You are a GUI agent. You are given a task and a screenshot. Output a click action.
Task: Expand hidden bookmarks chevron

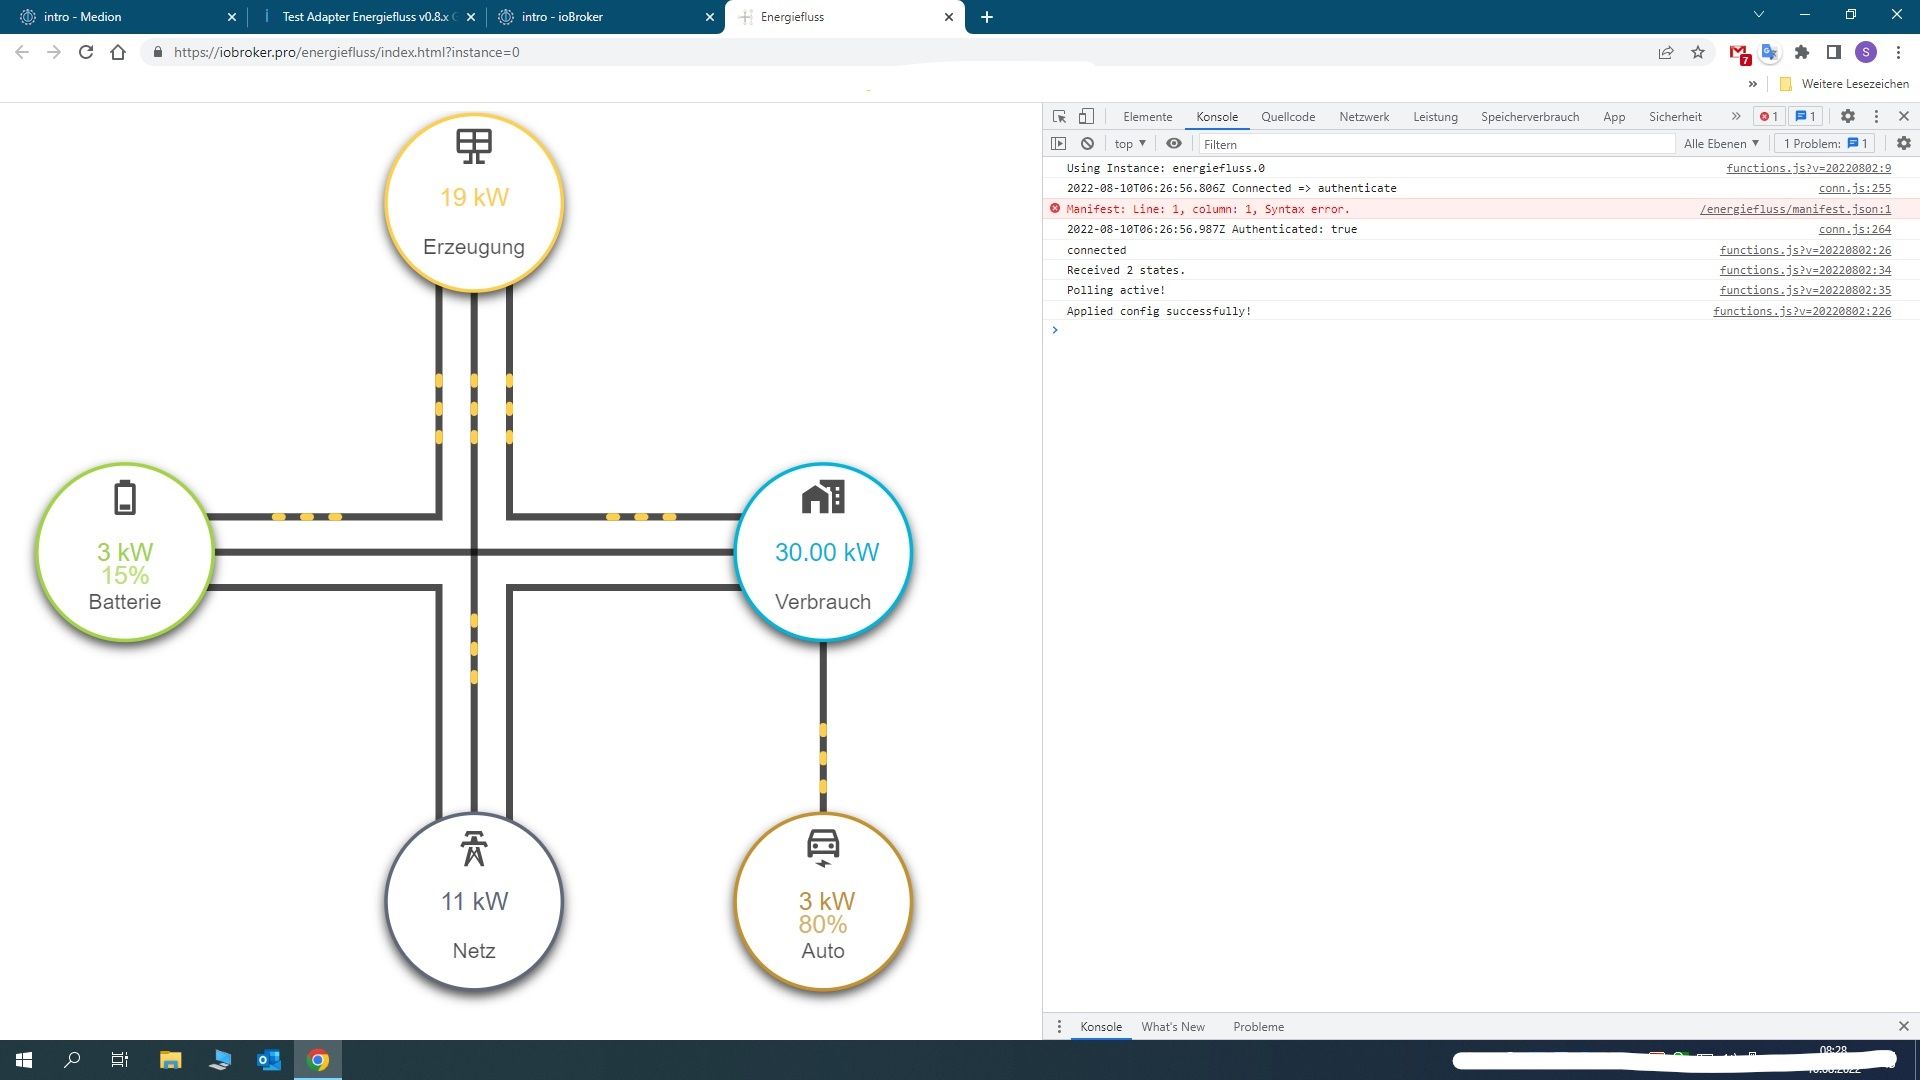pos(1752,84)
